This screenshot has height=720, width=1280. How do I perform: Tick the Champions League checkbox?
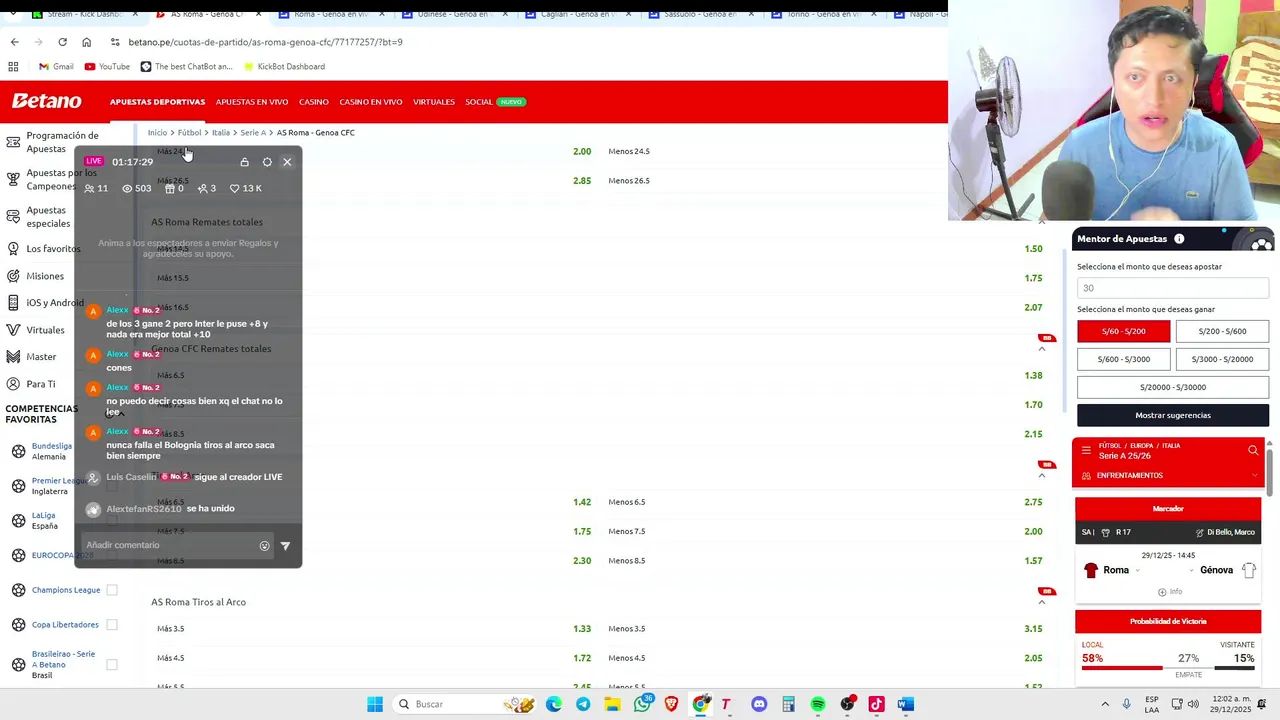click(x=112, y=590)
